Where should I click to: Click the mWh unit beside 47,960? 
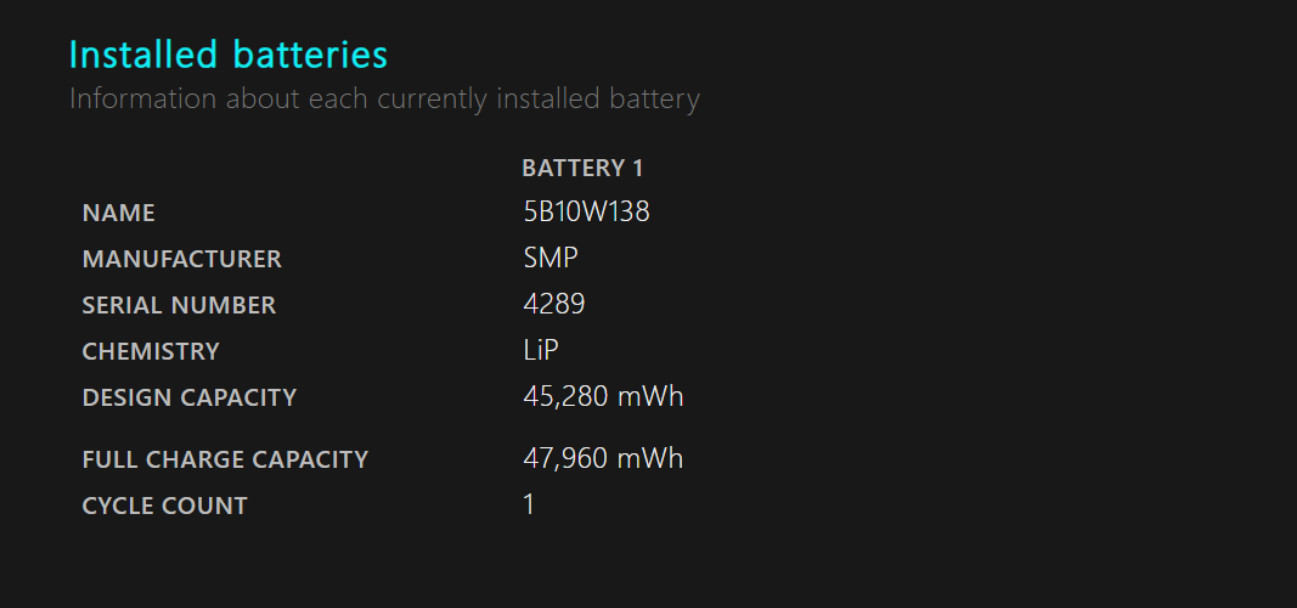click(x=650, y=458)
